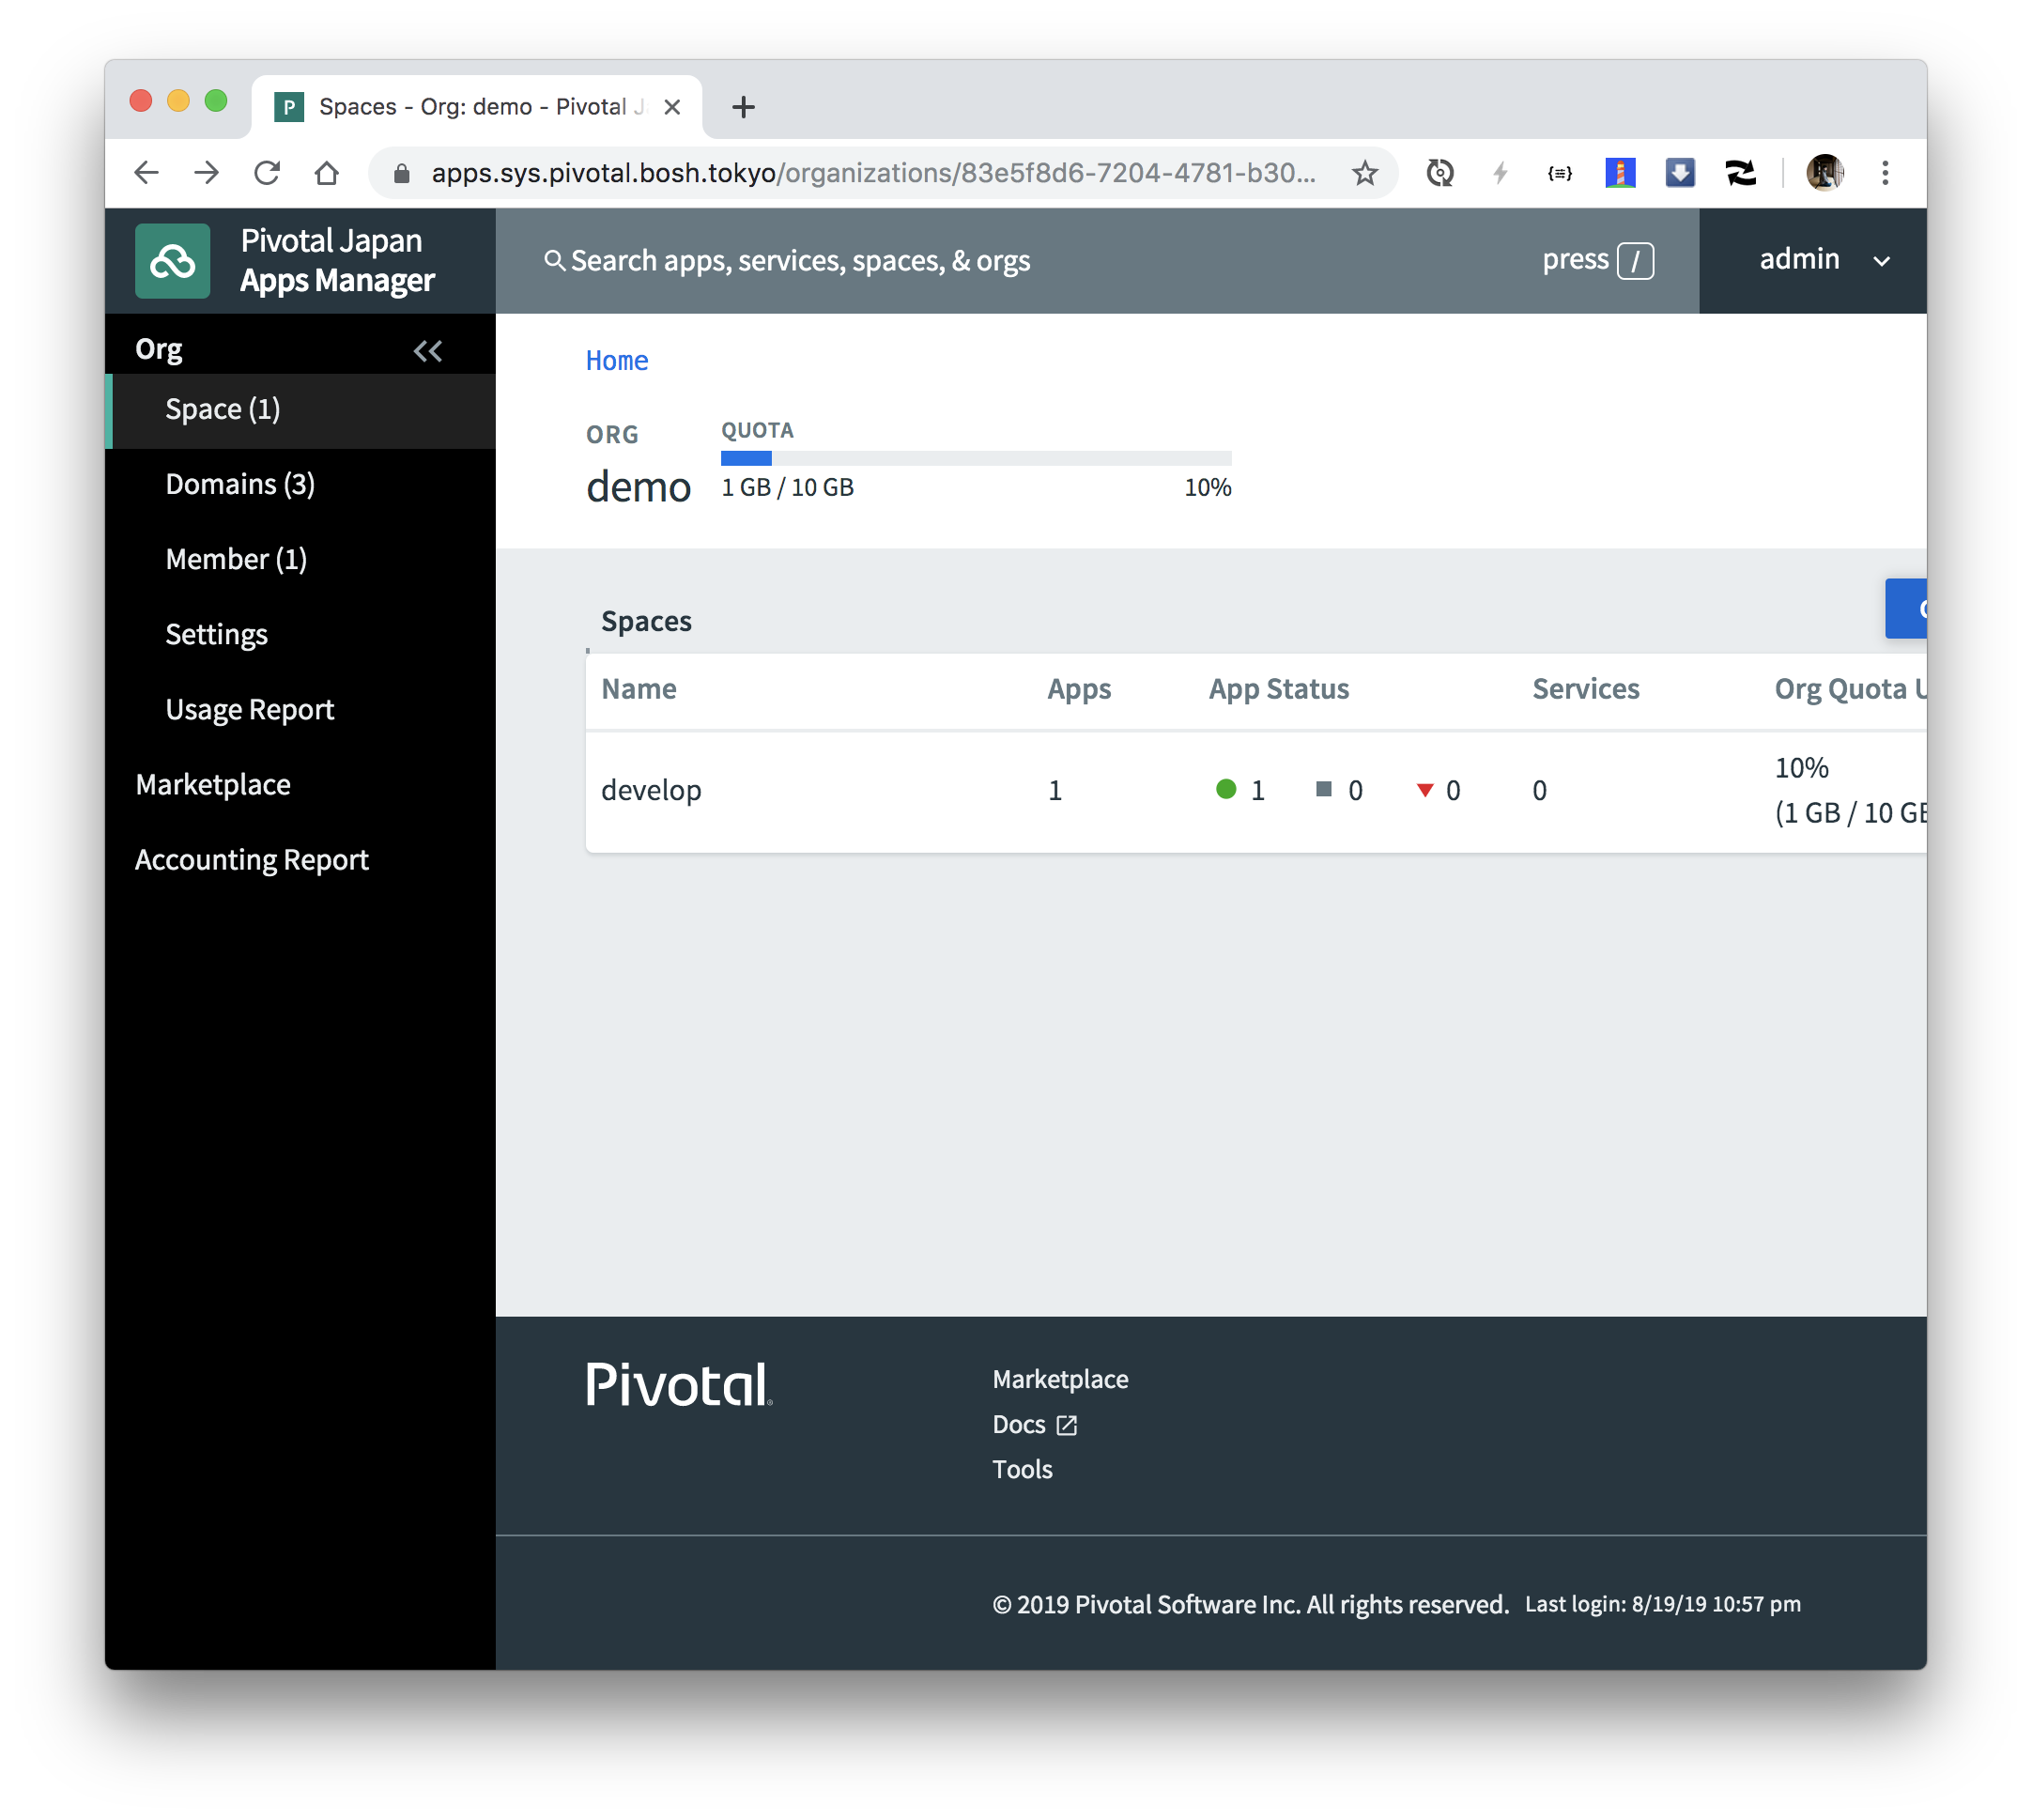Open the curly braces extension

[x=1559, y=173]
